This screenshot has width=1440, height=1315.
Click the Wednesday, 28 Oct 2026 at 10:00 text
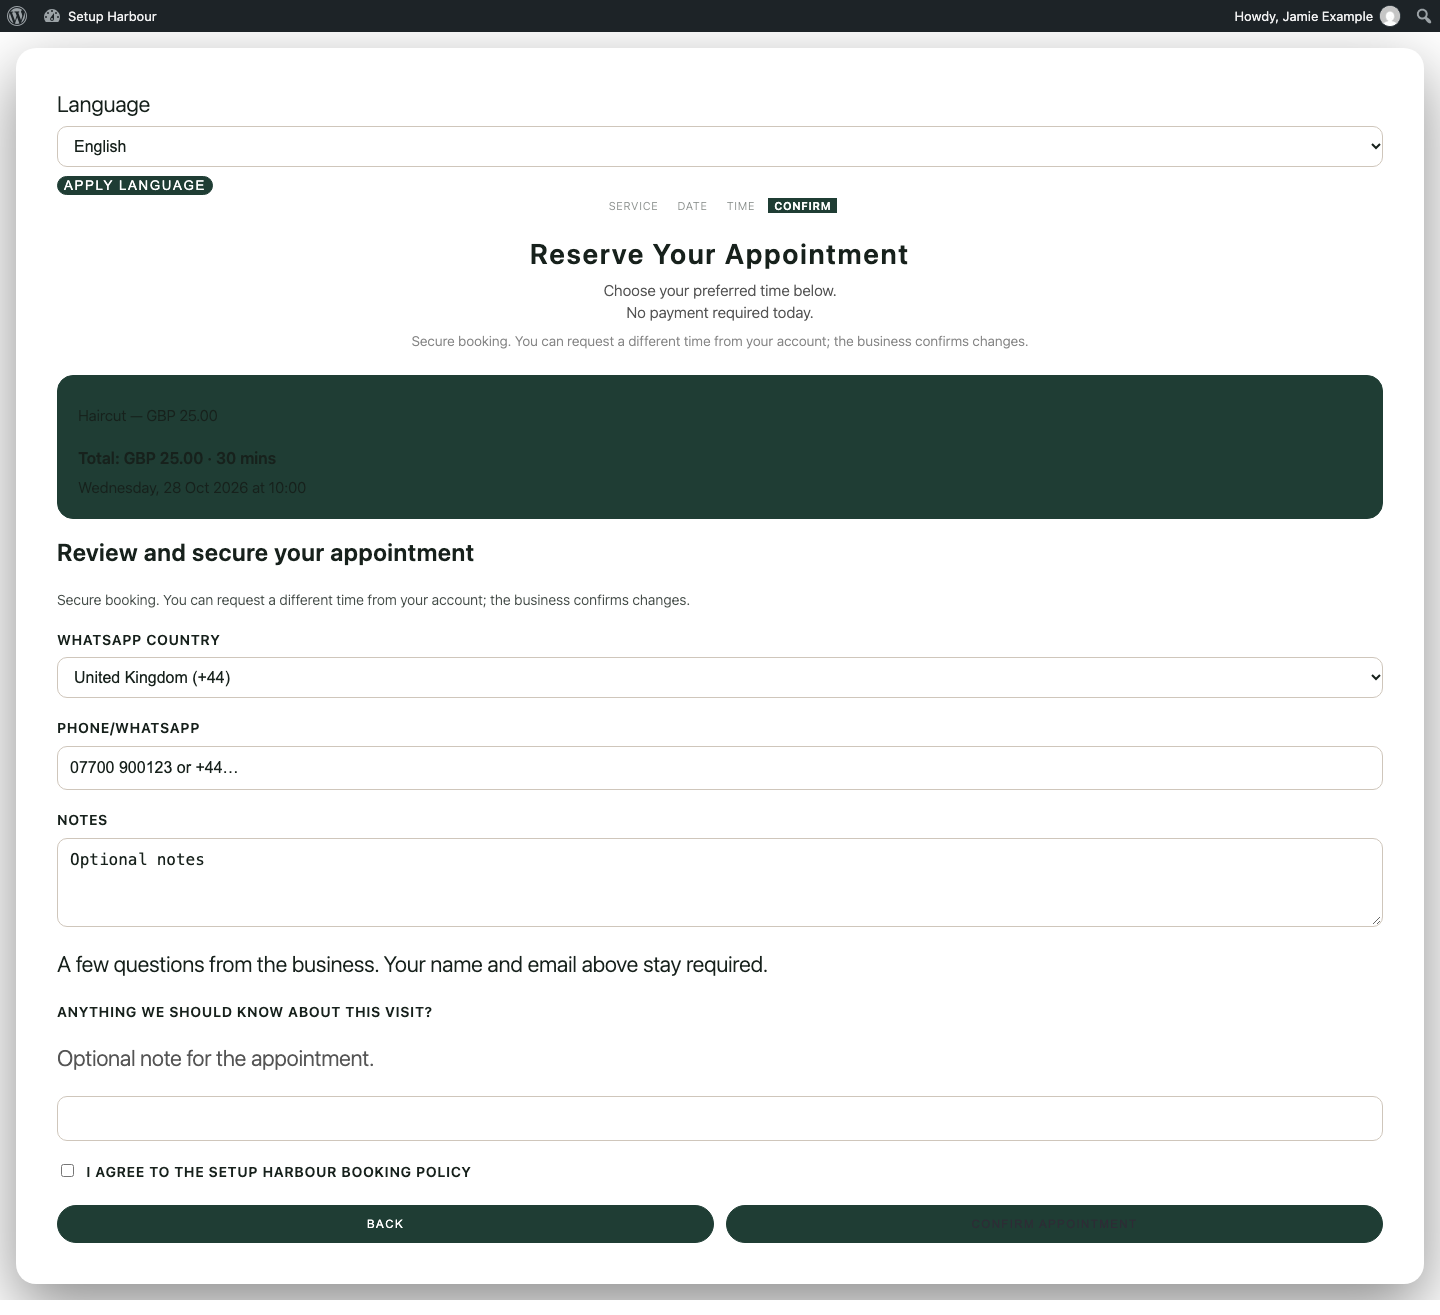(x=192, y=488)
